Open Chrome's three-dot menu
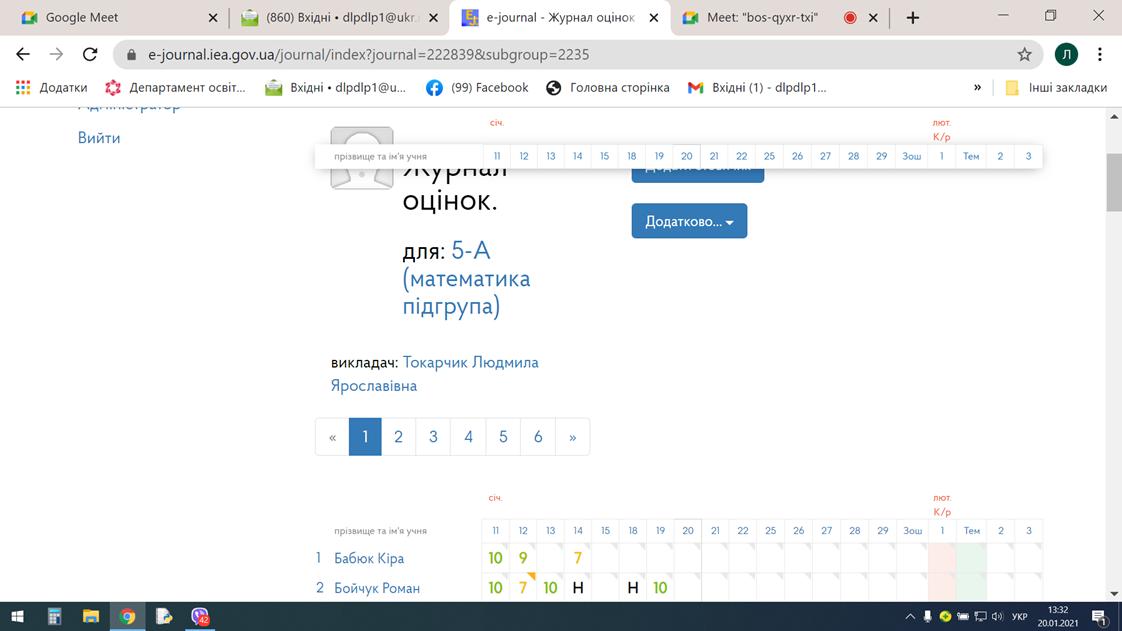The height and width of the screenshot is (631, 1122). 1100,55
